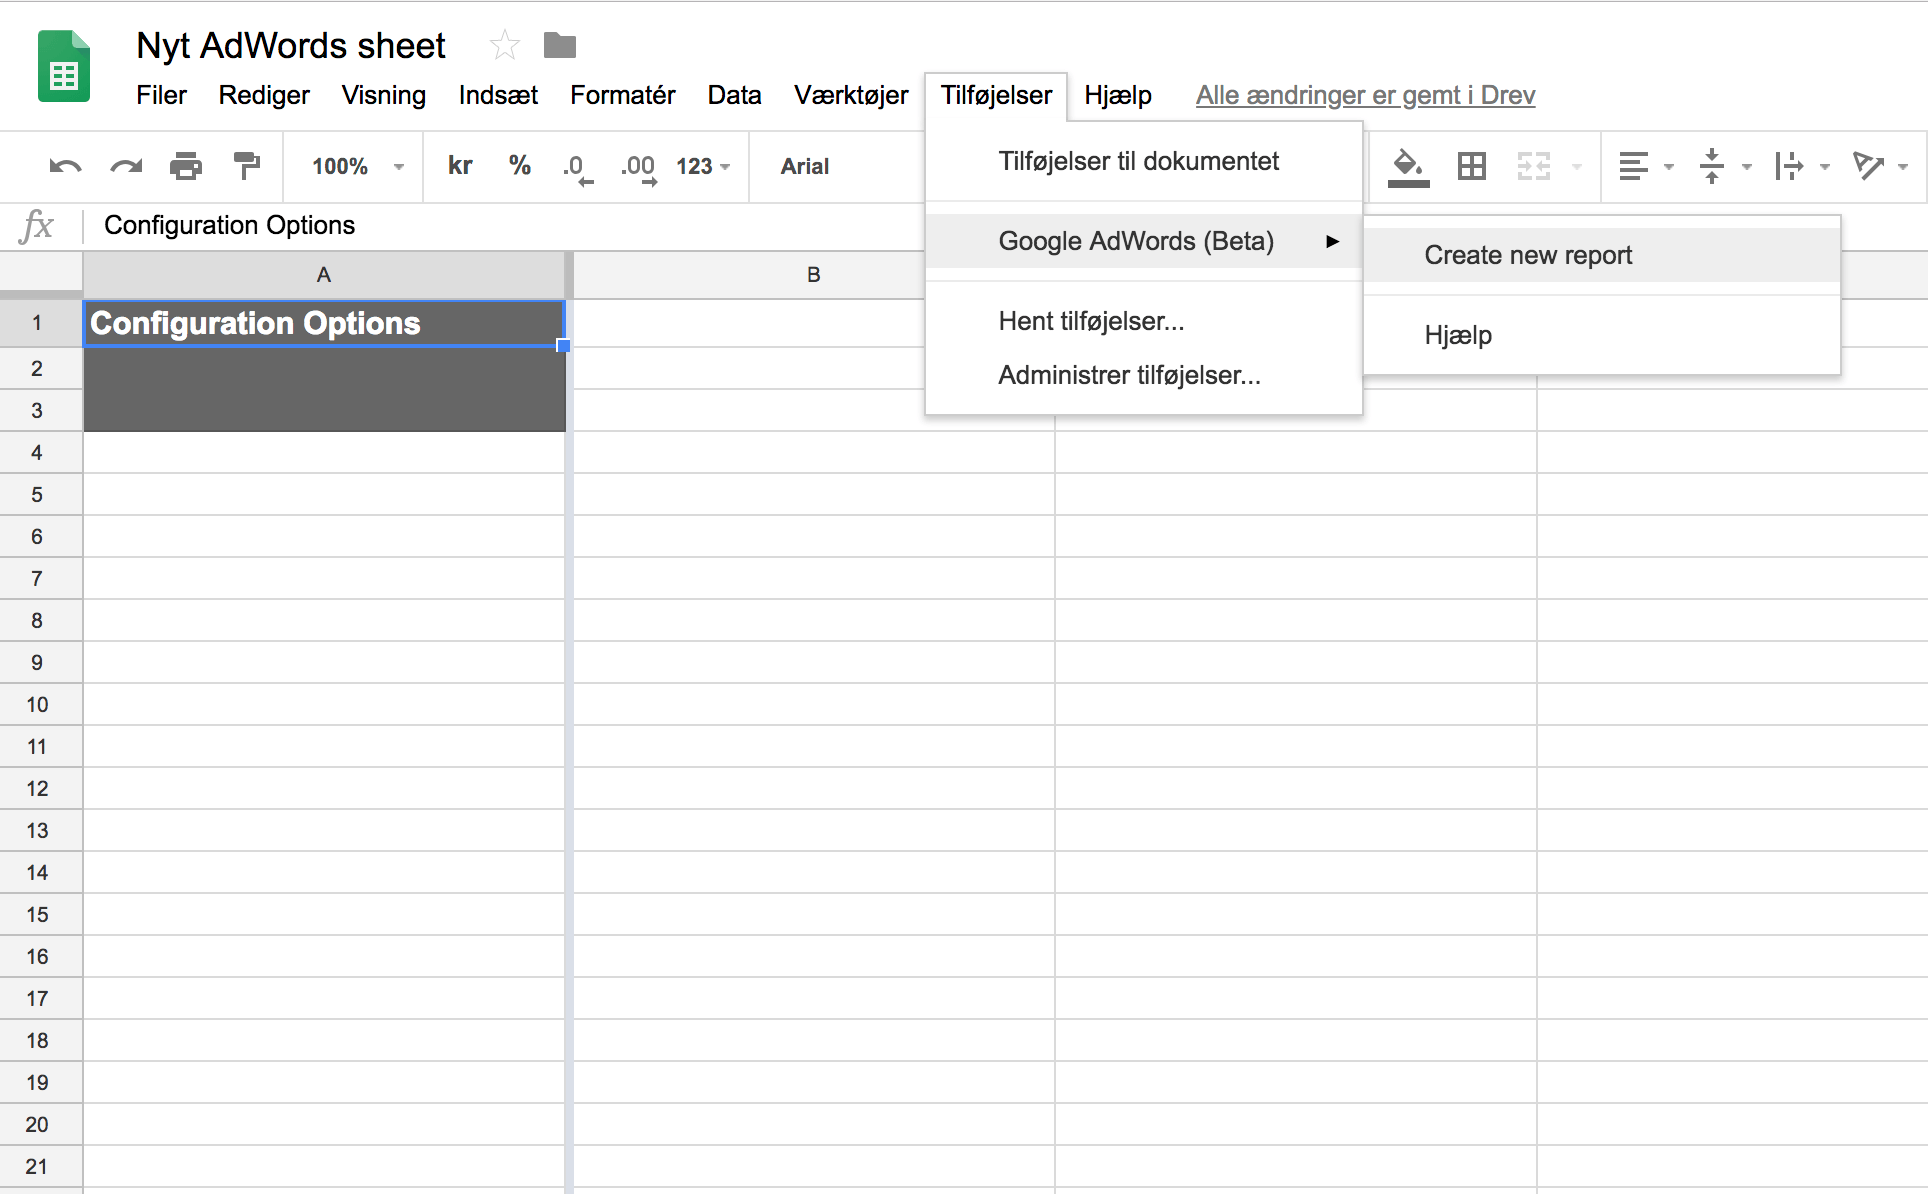This screenshot has height=1194, width=1928.
Task: Activate the paint format tool
Action: point(246,166)
